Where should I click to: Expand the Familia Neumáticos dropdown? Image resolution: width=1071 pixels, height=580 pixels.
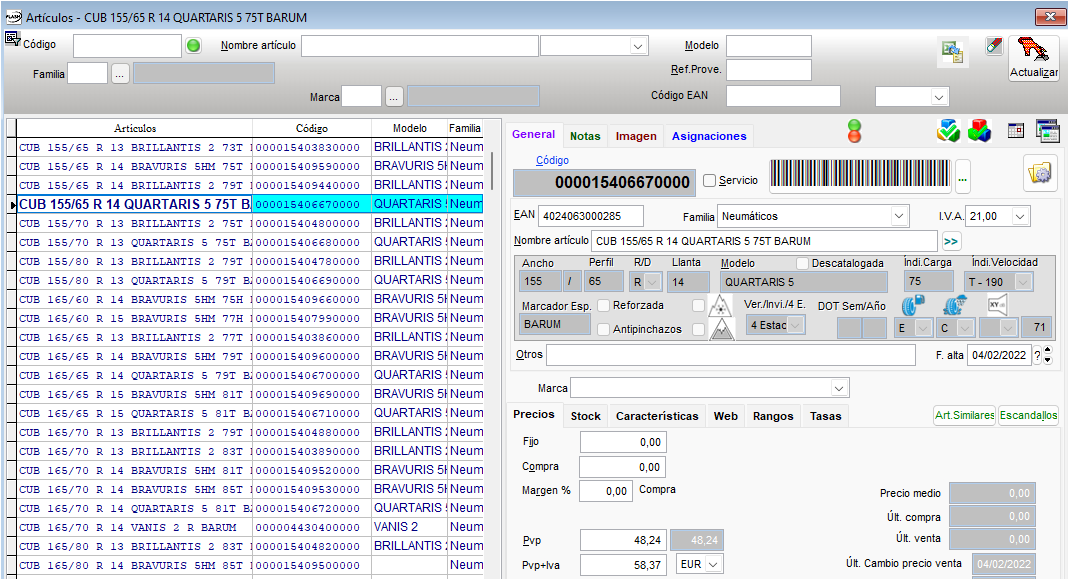click(x=898, y=216)
